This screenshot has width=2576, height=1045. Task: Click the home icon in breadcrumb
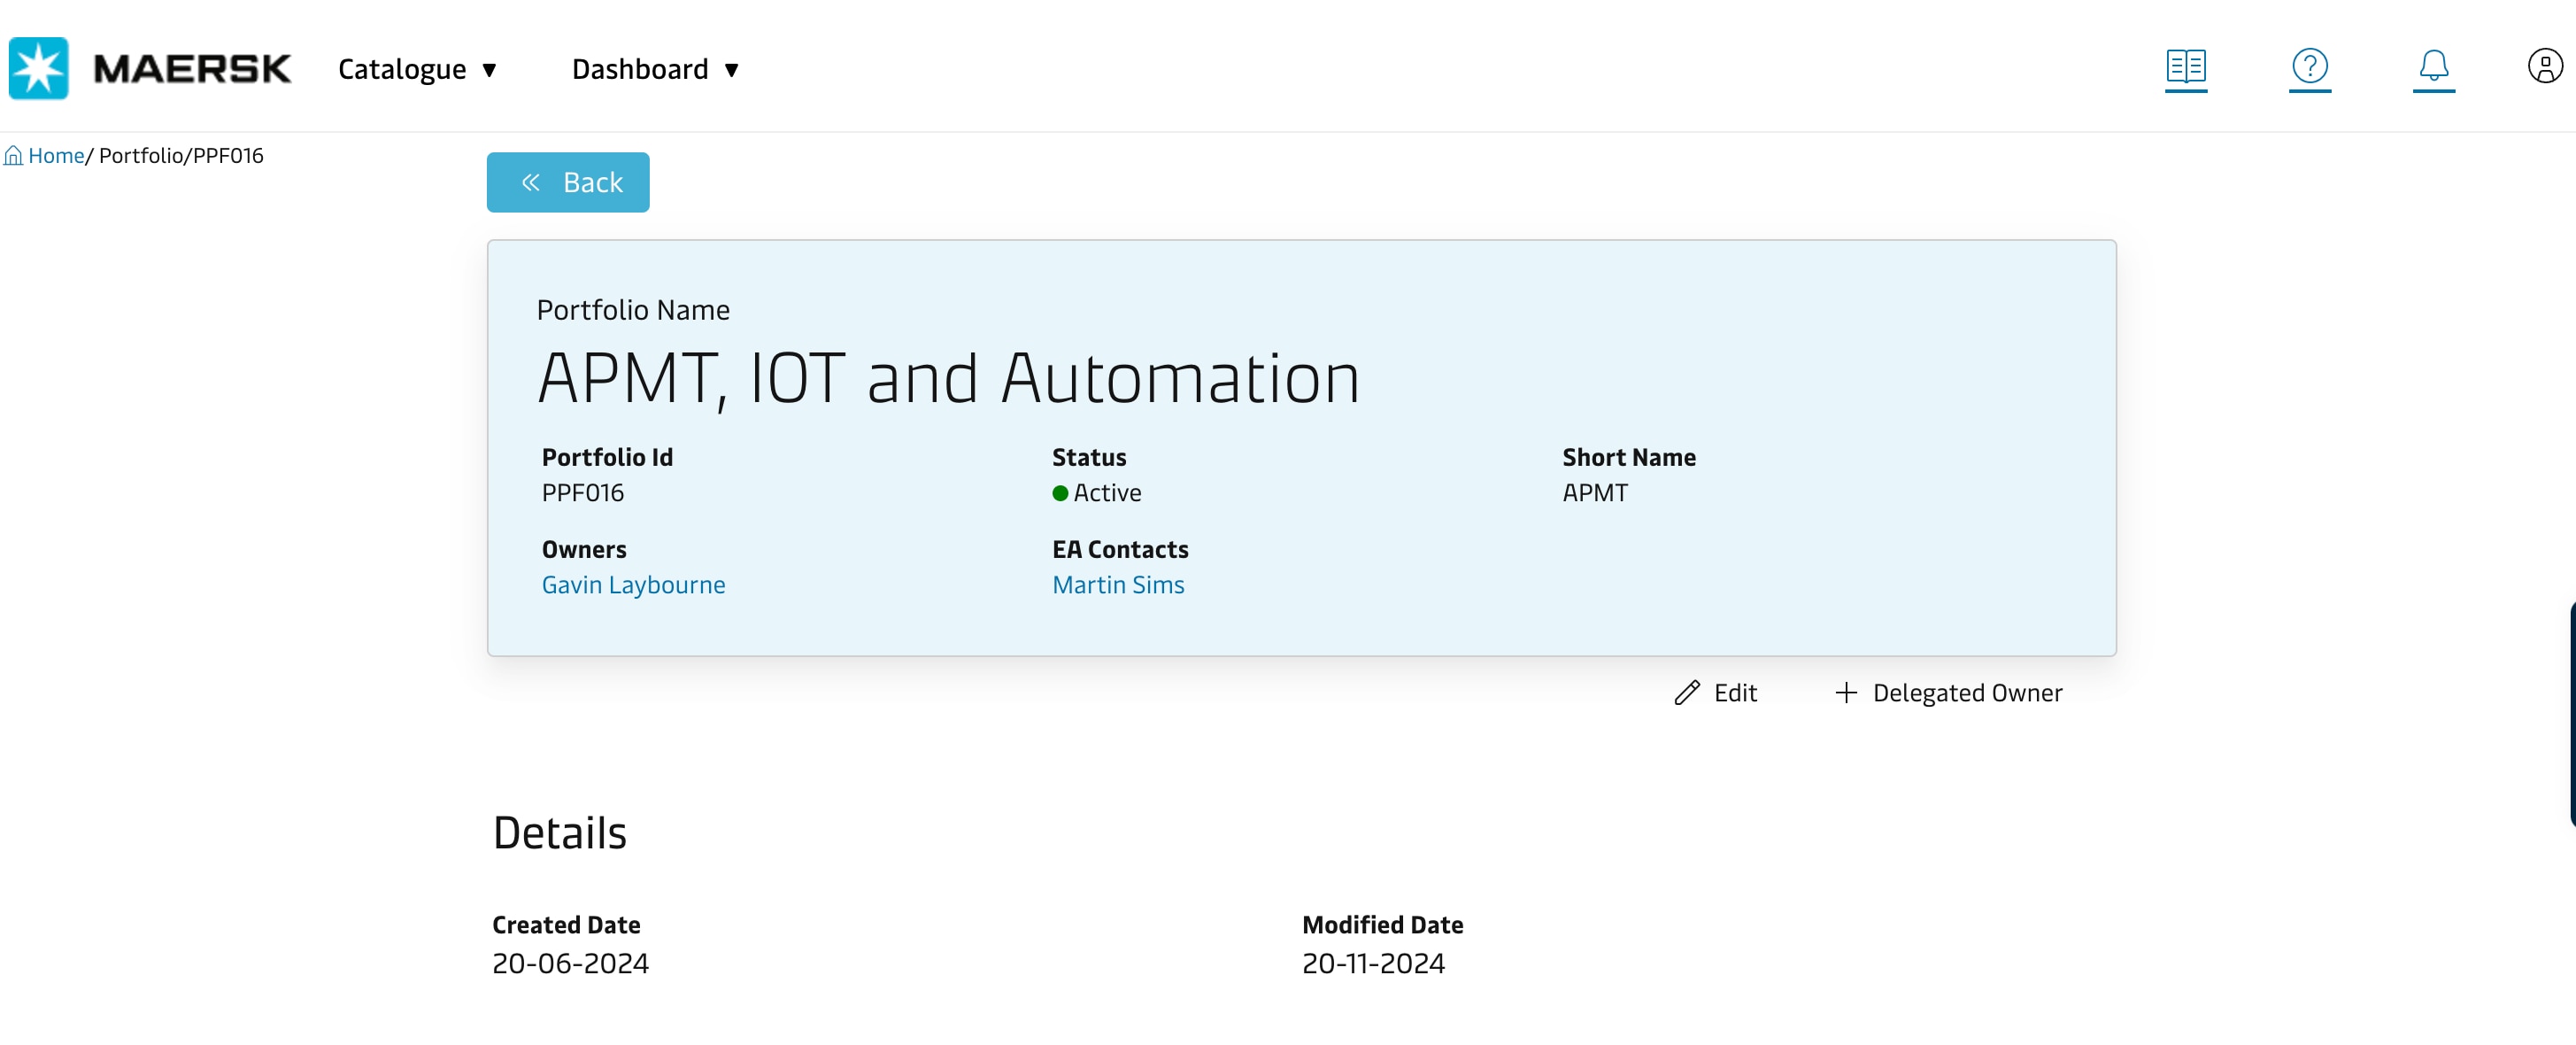(x=13, y=155)
